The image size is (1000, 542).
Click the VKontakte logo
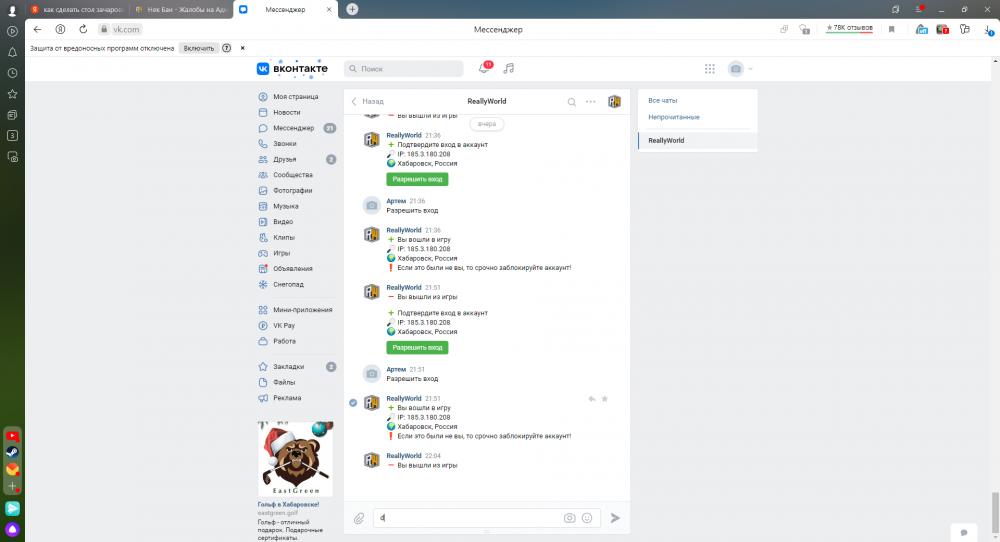[292, 69]
